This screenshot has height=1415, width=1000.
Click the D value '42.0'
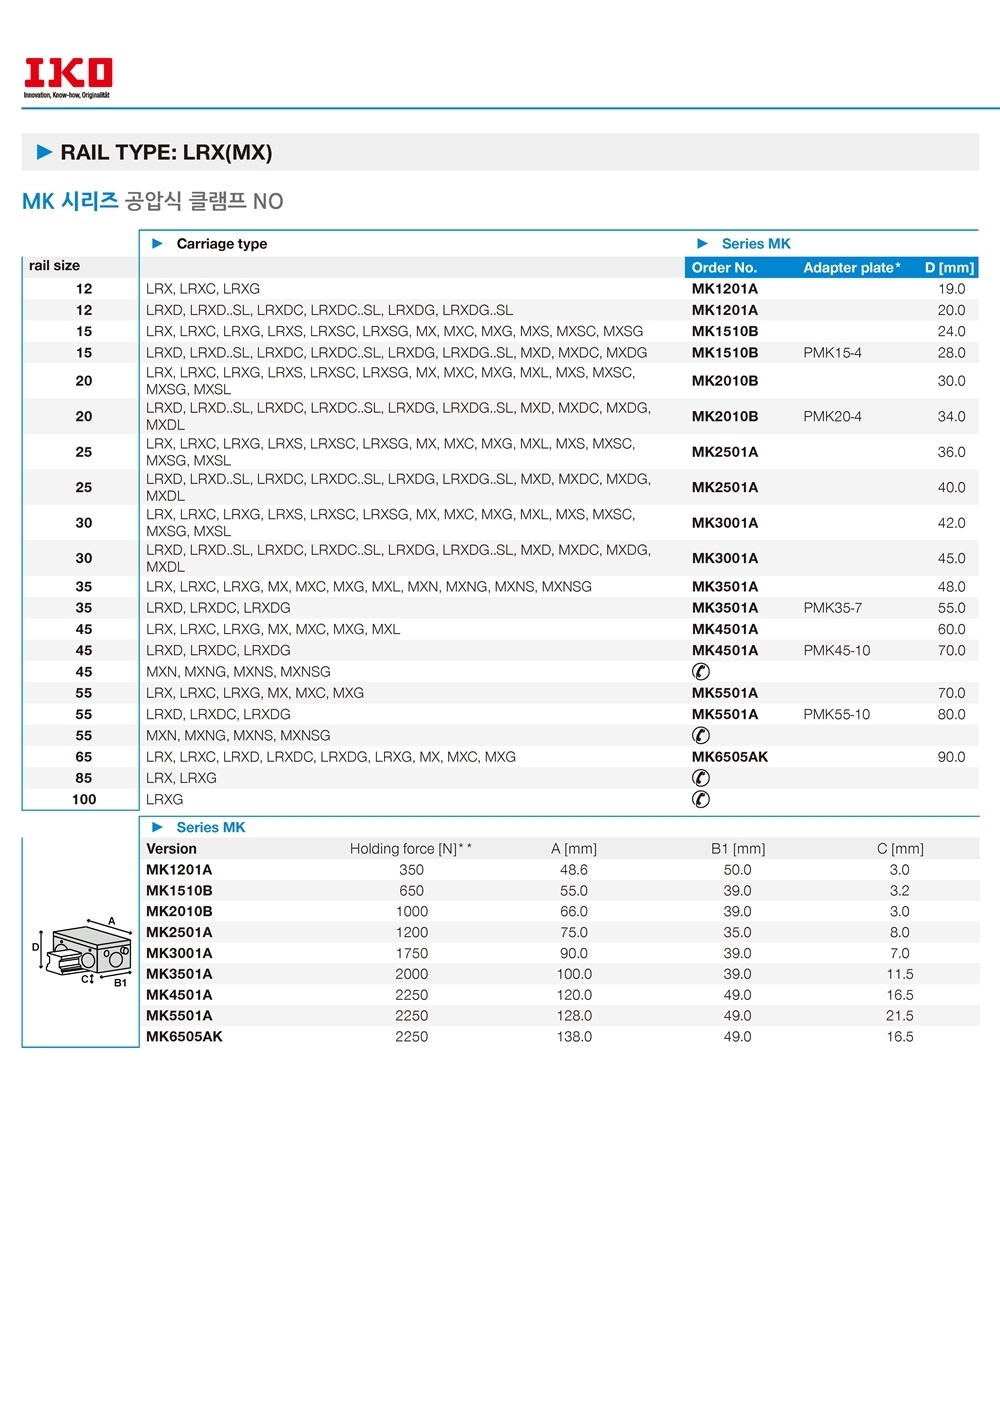(952, 523)
